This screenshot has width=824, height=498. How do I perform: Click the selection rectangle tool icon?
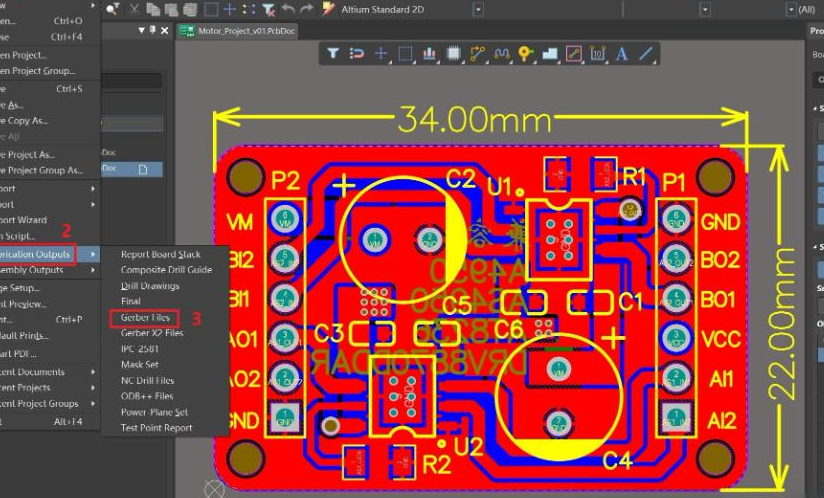(x=405, y=53)
